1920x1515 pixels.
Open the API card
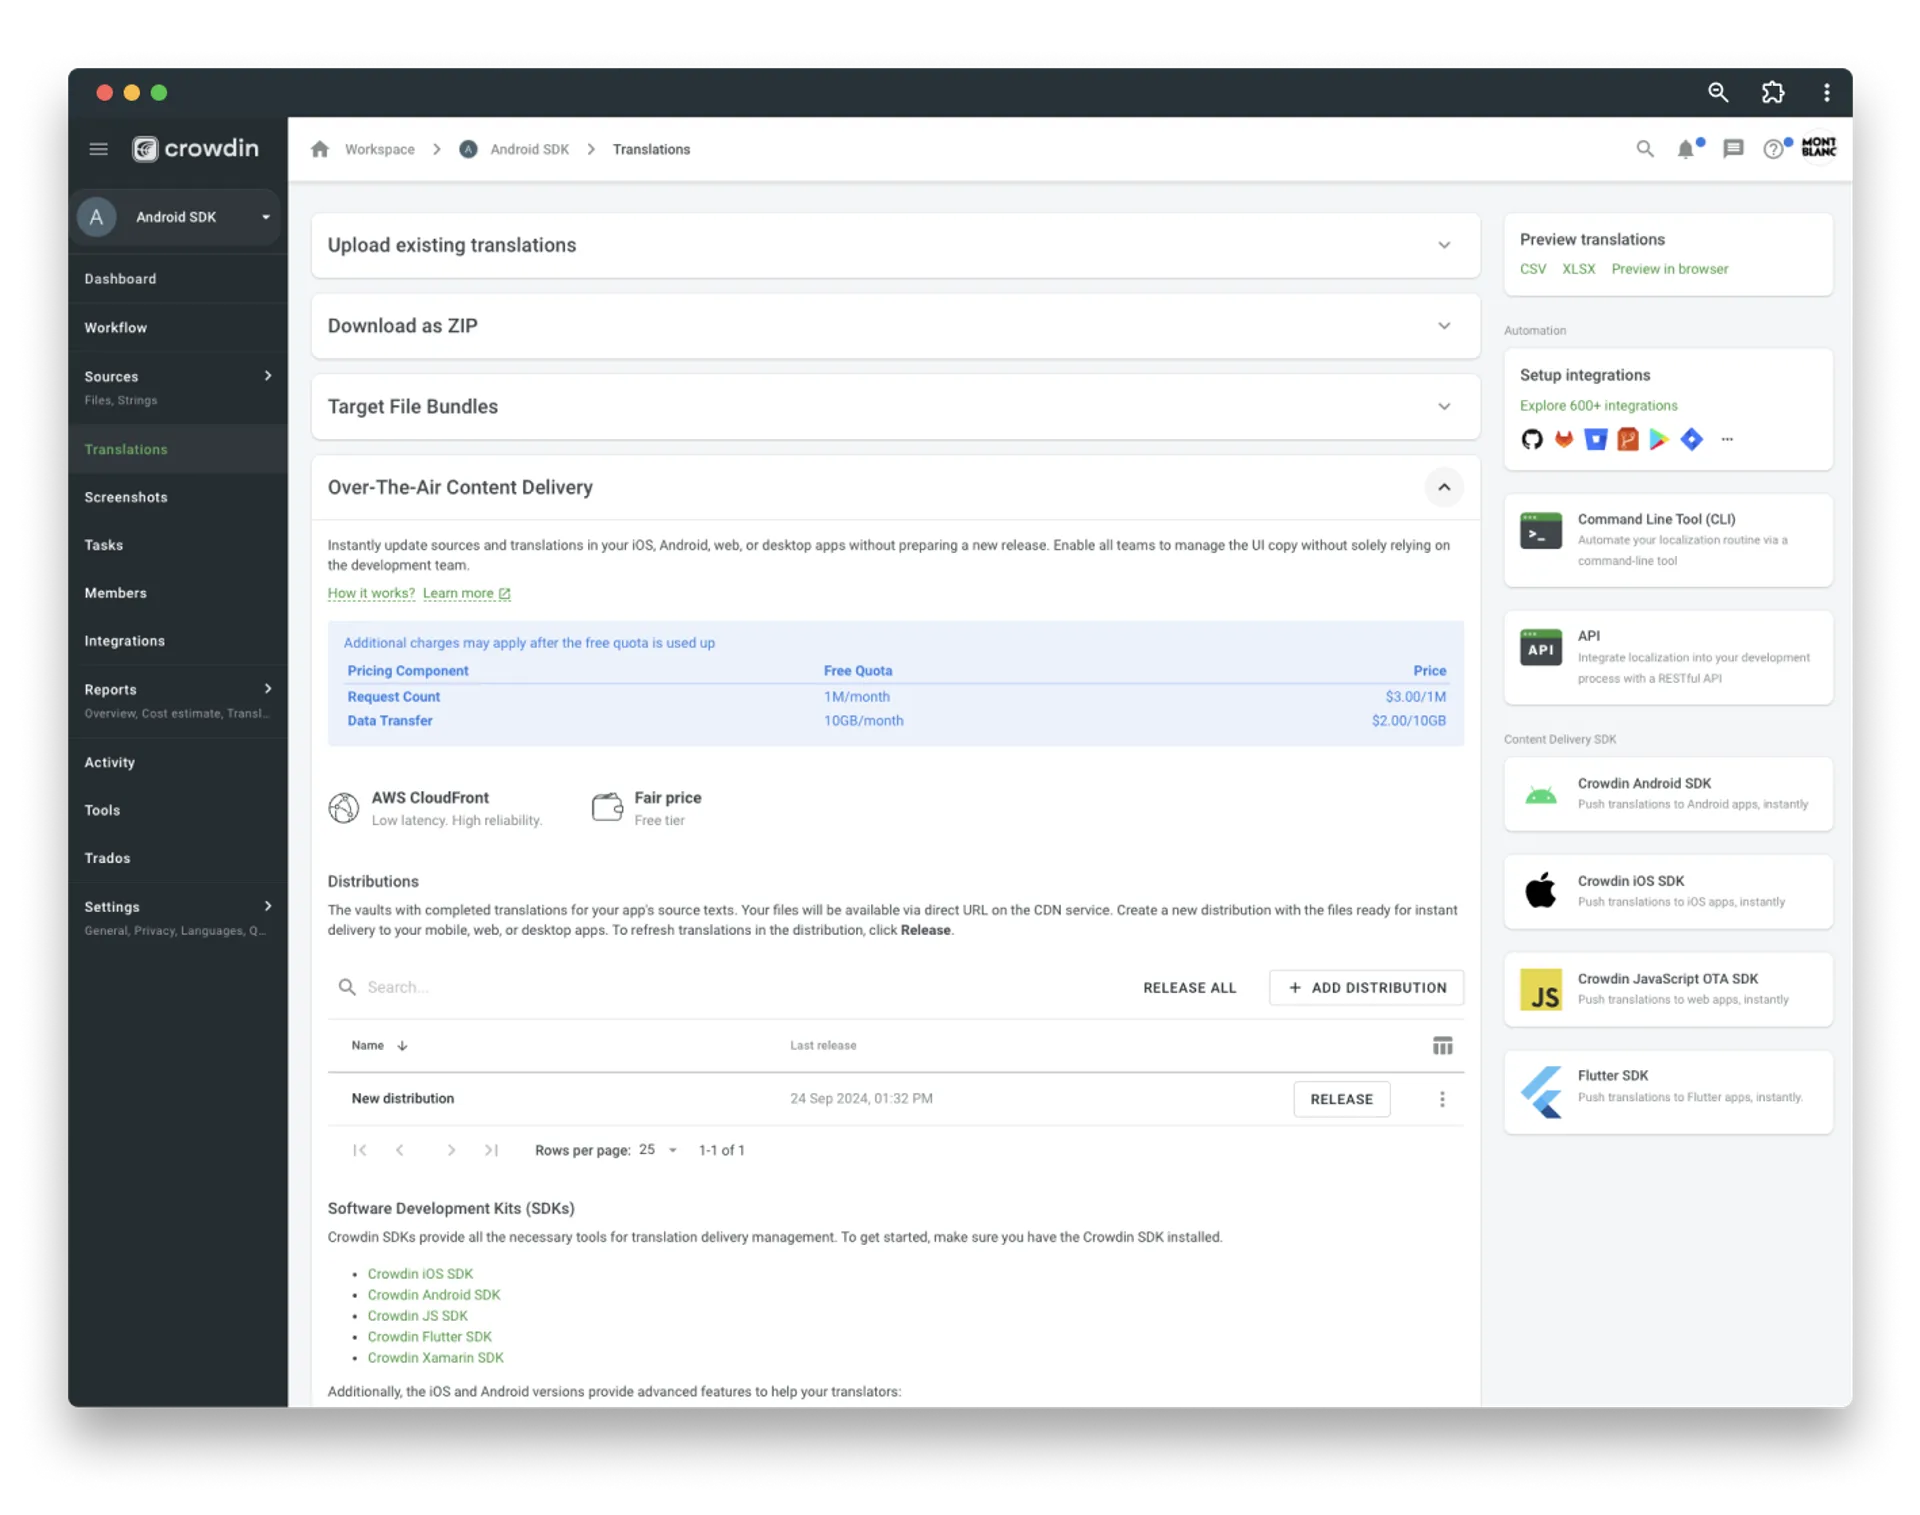pyautogui.click(x=1668, y=656)
